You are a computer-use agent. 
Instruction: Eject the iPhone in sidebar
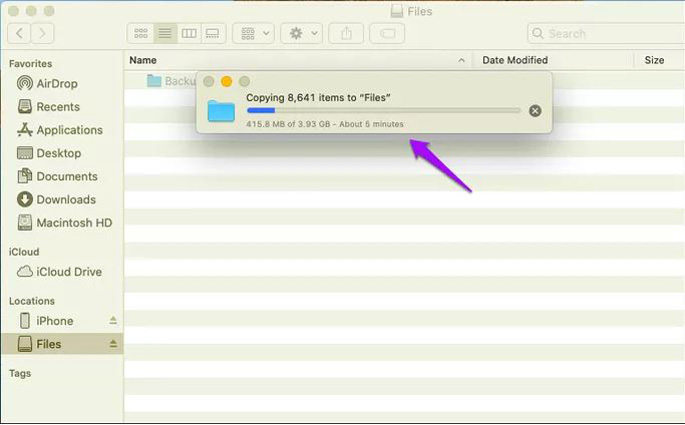coord(113,321)
